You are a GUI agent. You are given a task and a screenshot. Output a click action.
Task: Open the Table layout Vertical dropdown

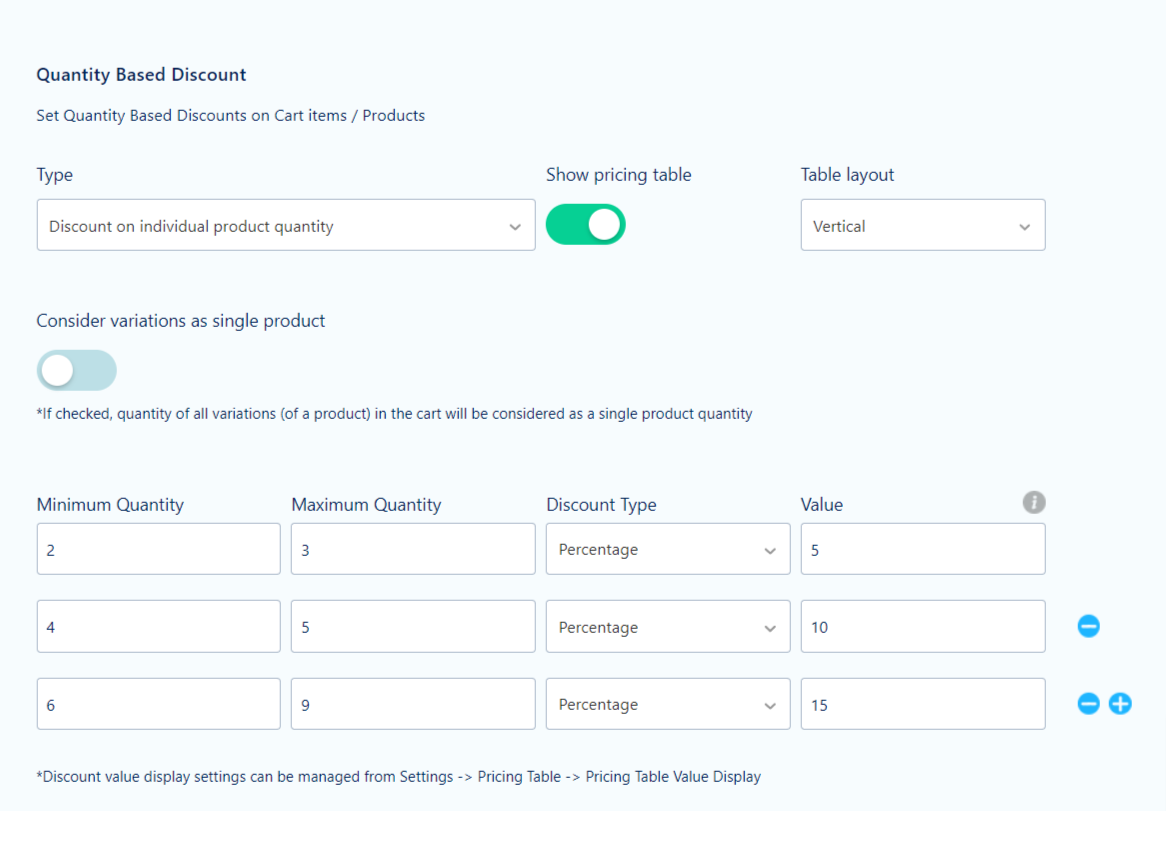coord(923,225)
